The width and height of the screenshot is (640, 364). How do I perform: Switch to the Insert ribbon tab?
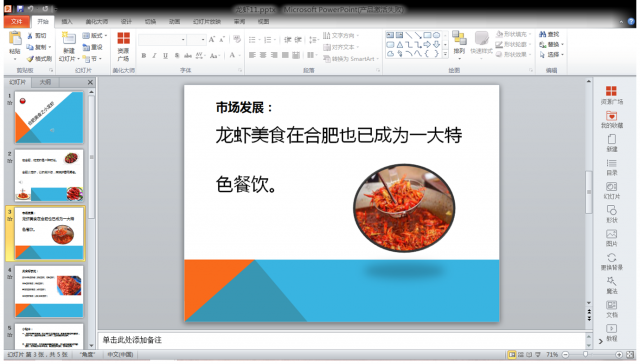tap(67, 22)
